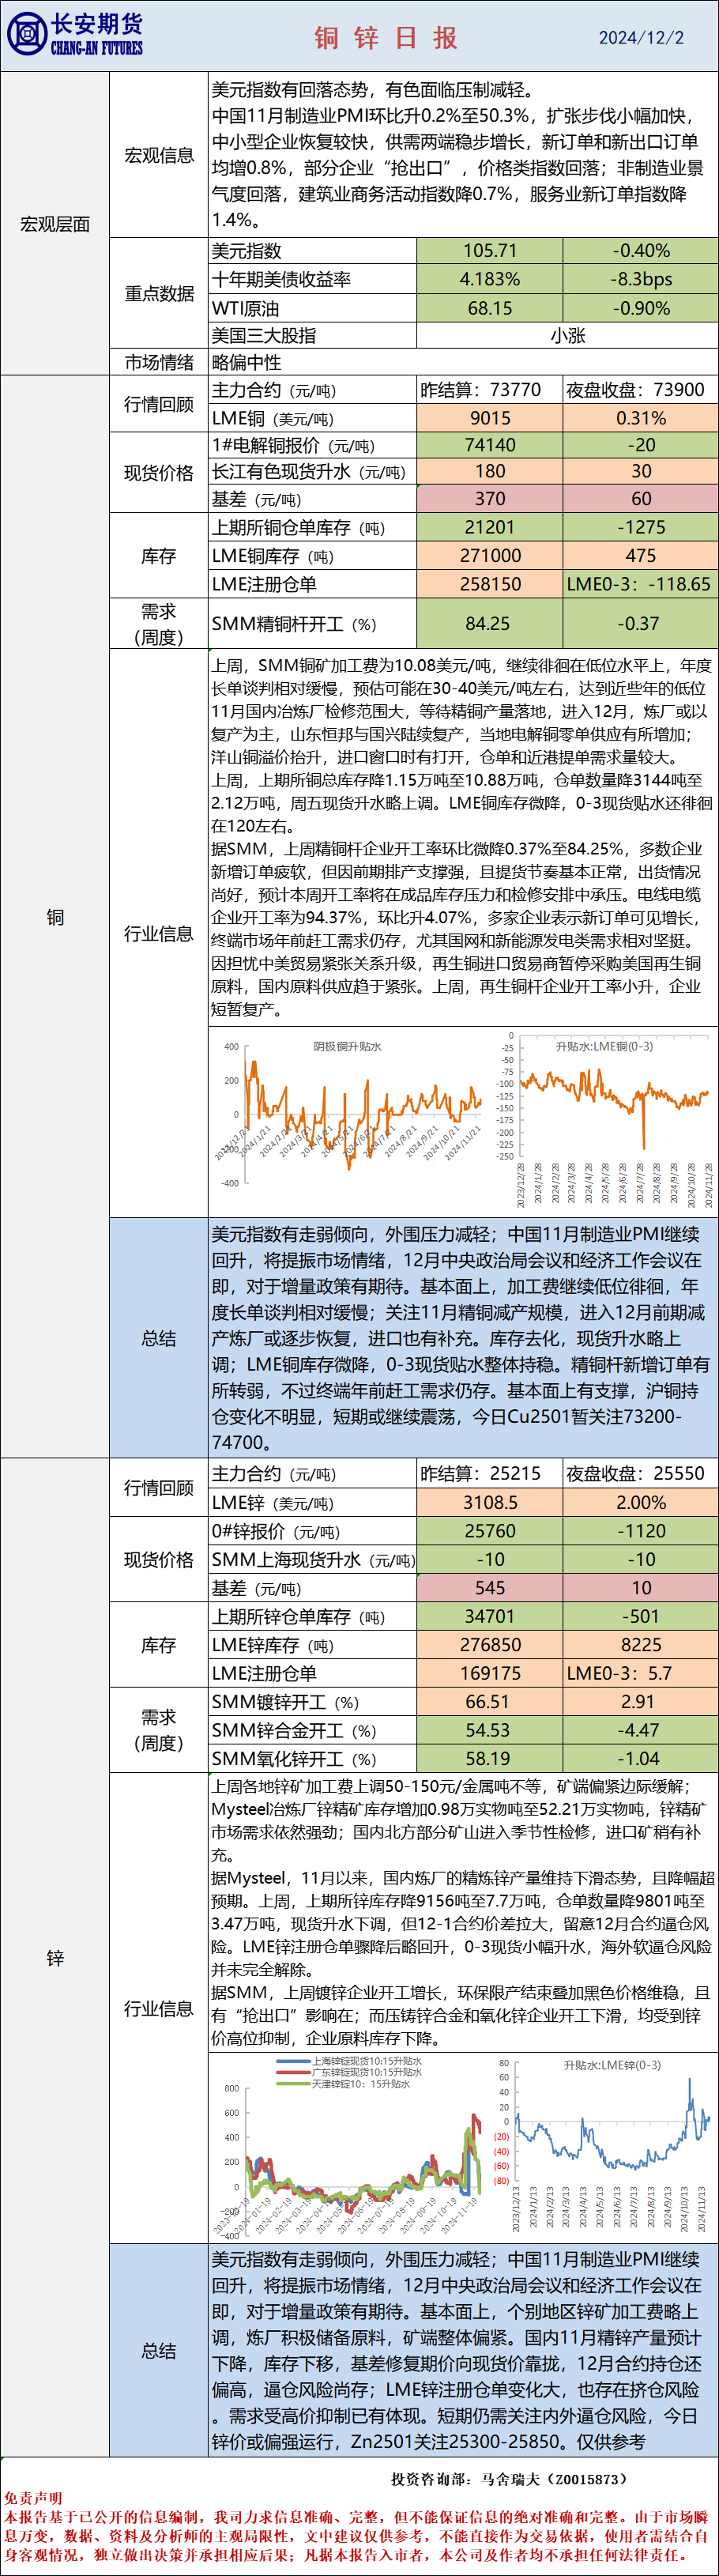Screen dimensions: 719x2576
Task: Select the WTI原油 label cell
Action: click(312, 308)
